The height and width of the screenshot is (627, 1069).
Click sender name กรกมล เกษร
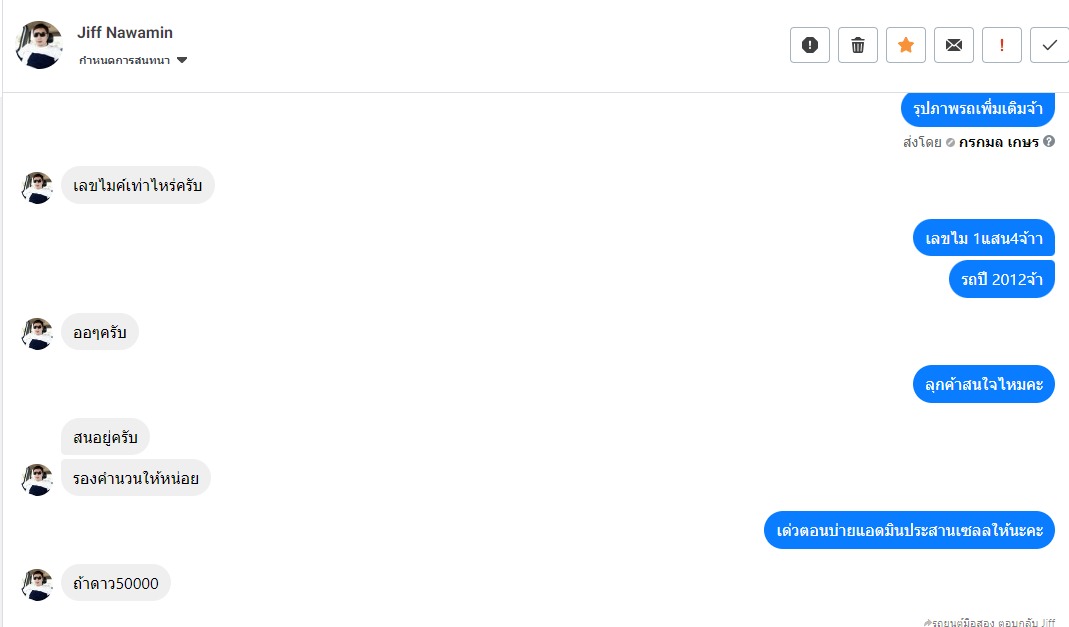pos(998,142)
